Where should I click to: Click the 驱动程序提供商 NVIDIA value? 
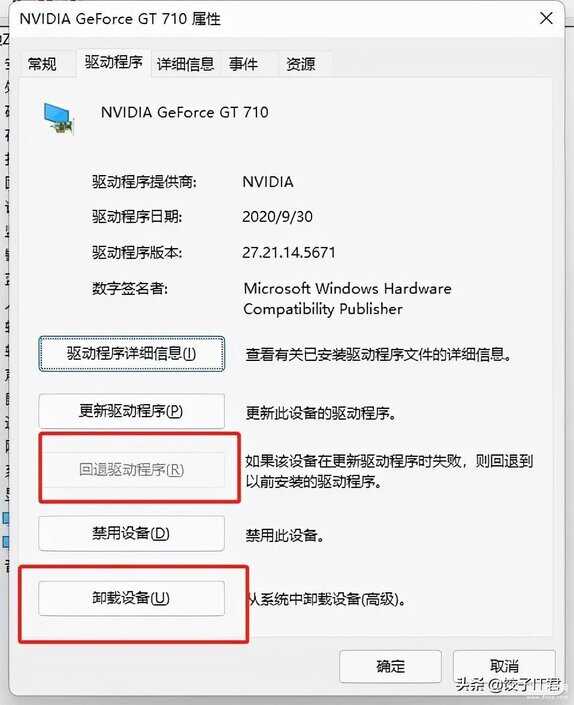tap(268, 182)
